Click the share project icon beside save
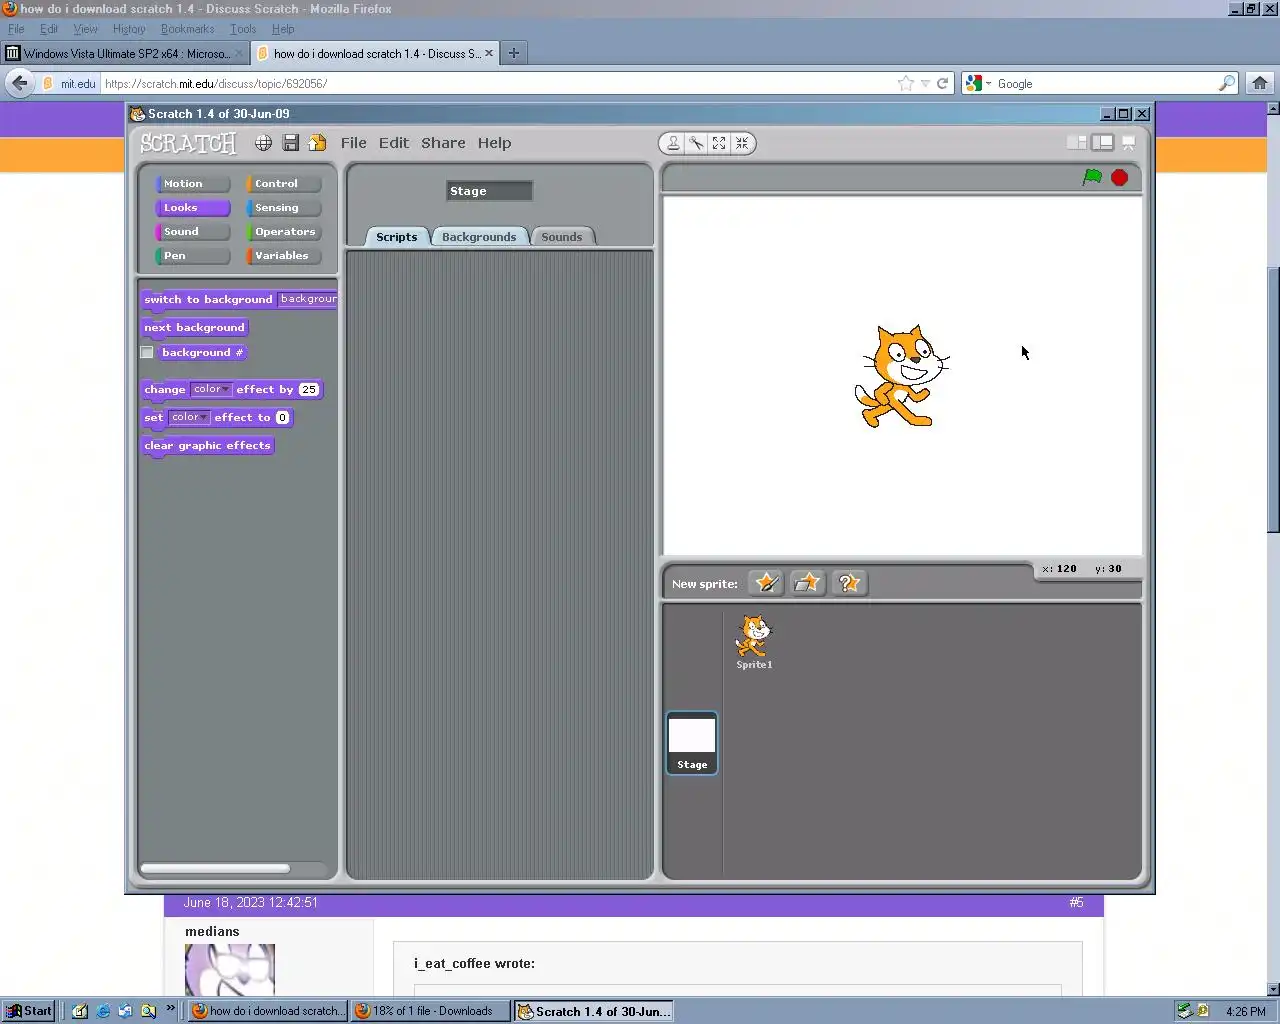The height and width of the screenshot is (1024, 1280). tap(317, 143)
